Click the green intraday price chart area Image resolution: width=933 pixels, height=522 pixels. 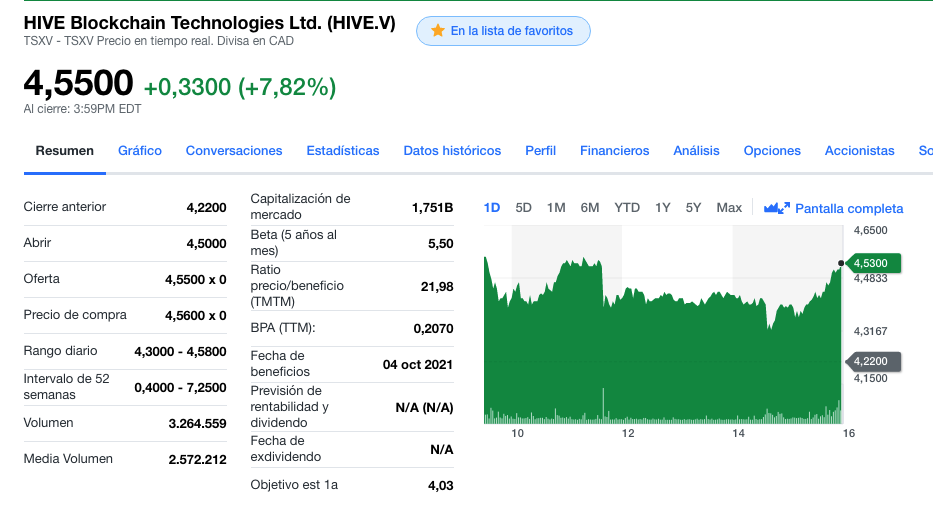pos(663,345)
